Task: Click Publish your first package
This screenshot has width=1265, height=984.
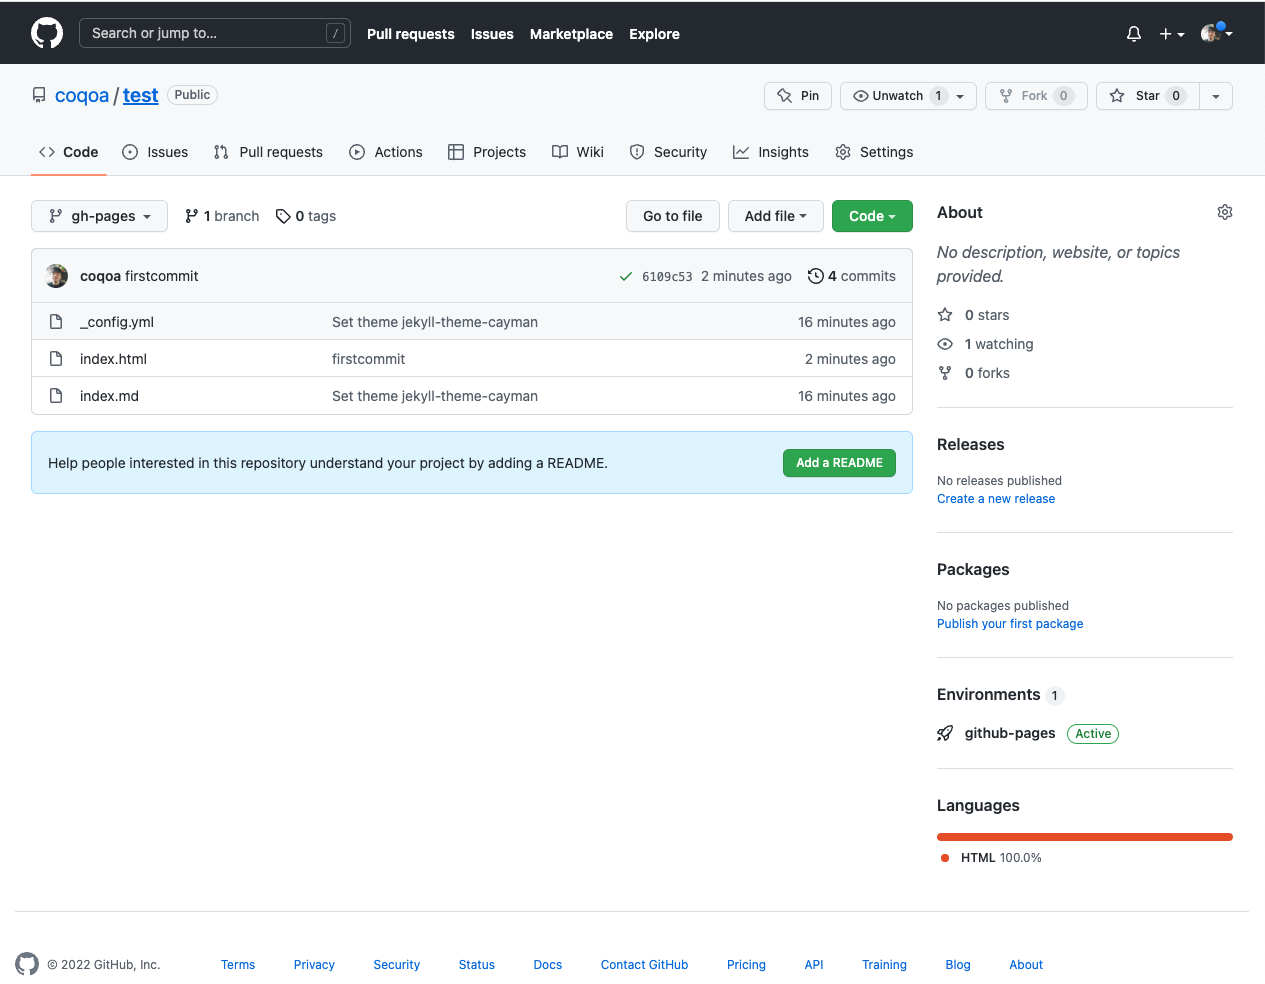Action: [1010, 624]
